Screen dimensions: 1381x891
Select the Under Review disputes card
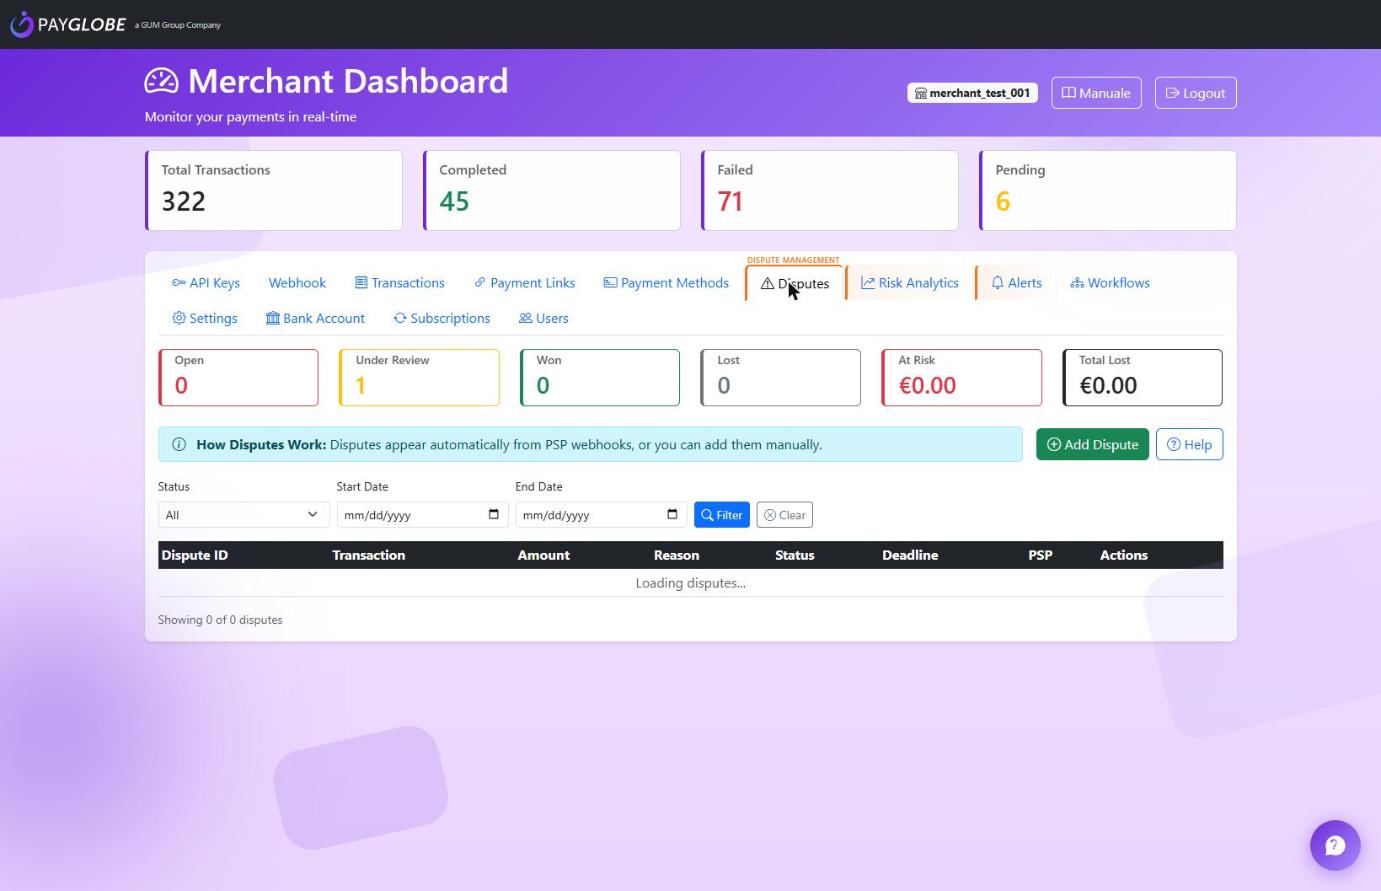coord(419,377)
